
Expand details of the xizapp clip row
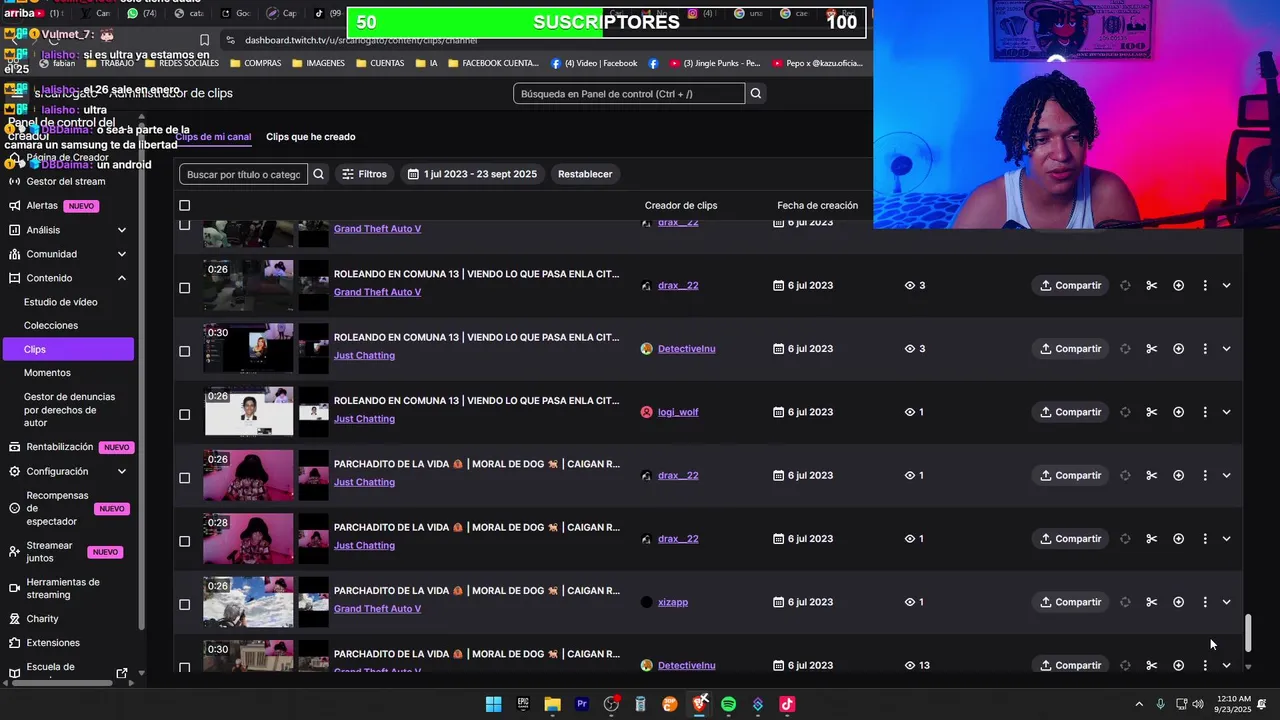coord(1226,602)
